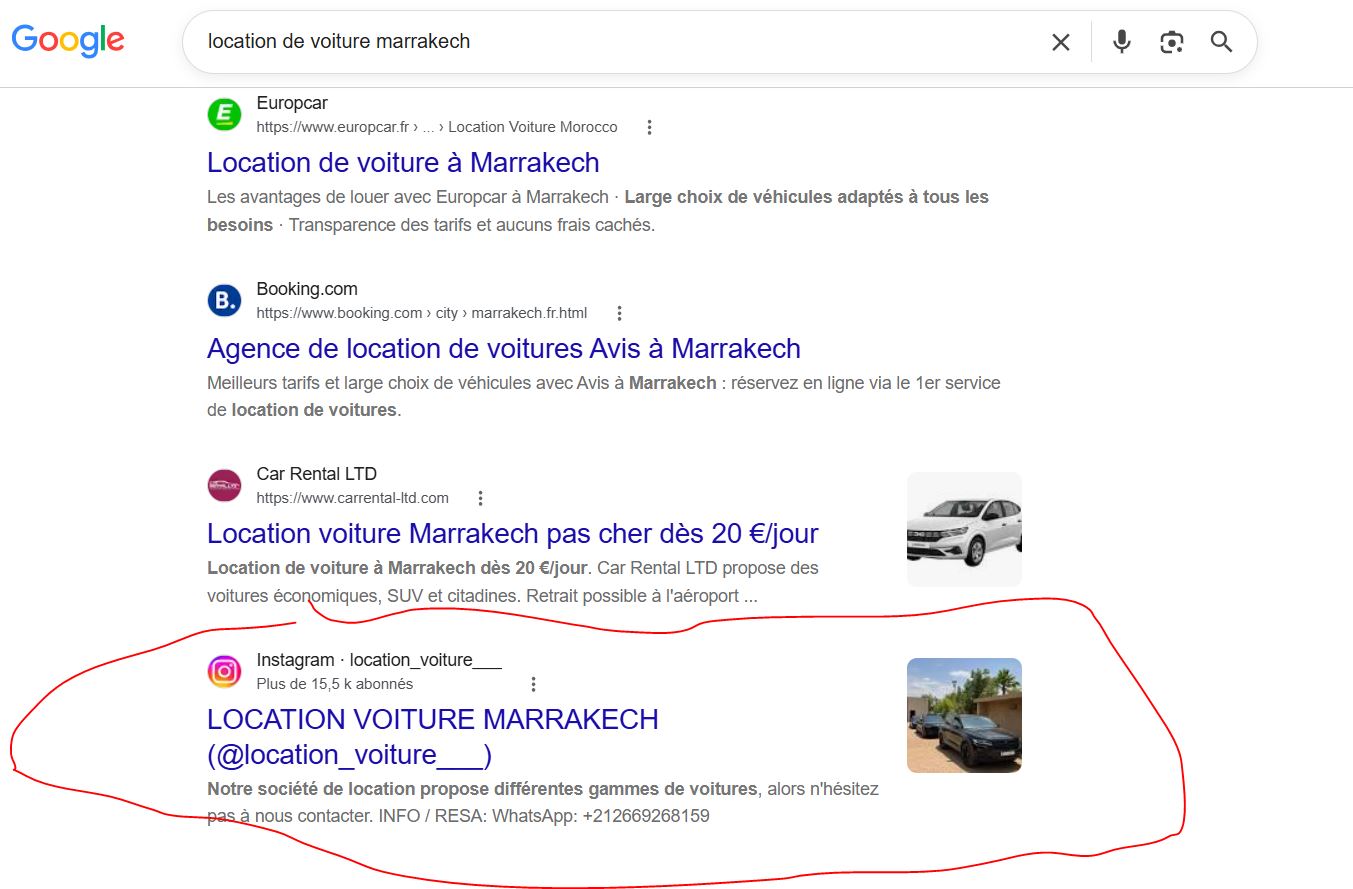Click the europcar.fr URL breadcrumb
This screenshot has height=889, width=1353.
(x=437, y=127)
